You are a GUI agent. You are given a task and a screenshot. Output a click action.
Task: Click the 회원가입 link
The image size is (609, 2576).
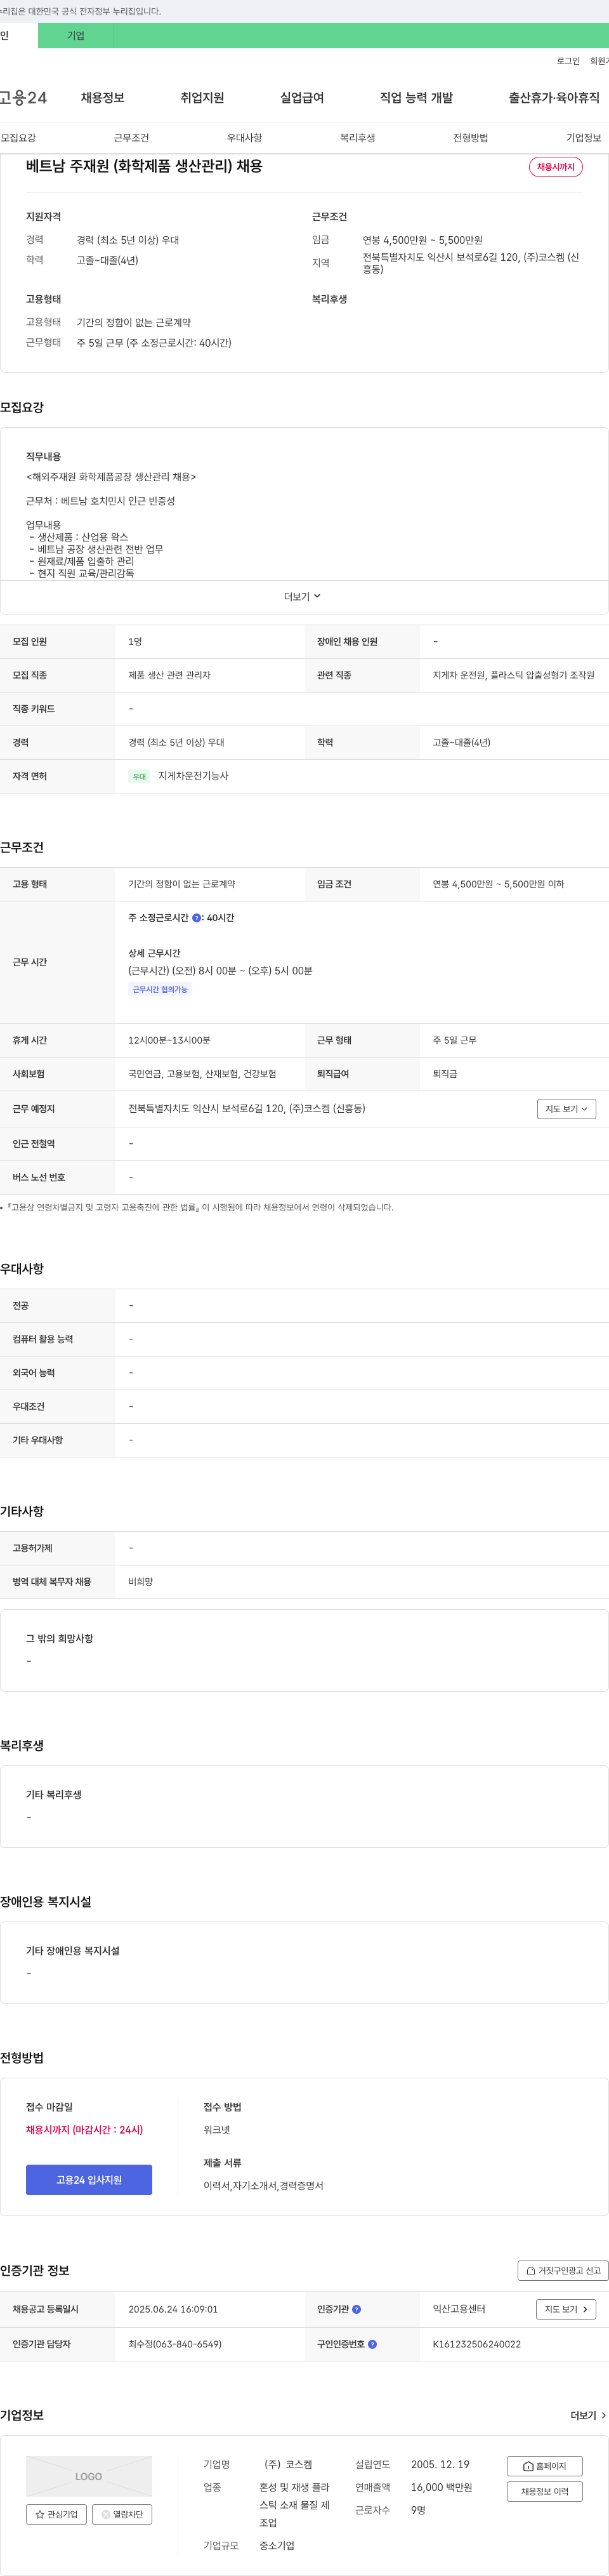(x=599, y=61)
